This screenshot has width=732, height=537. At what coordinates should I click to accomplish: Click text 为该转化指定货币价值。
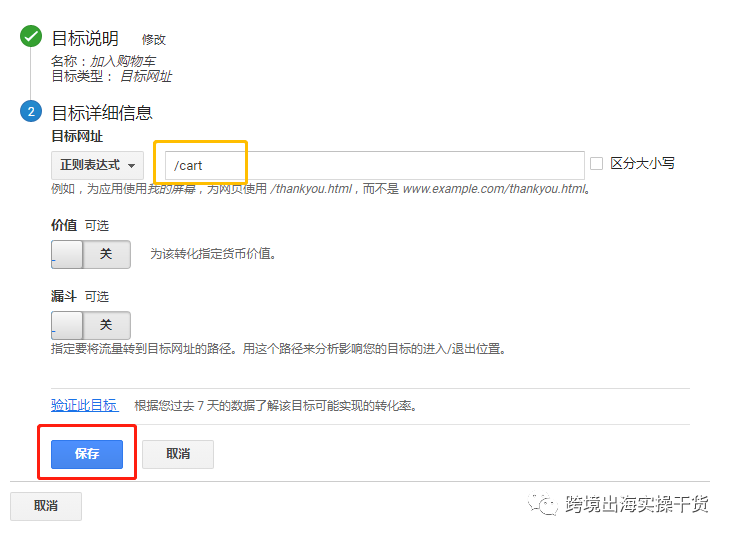click(213, 254)
